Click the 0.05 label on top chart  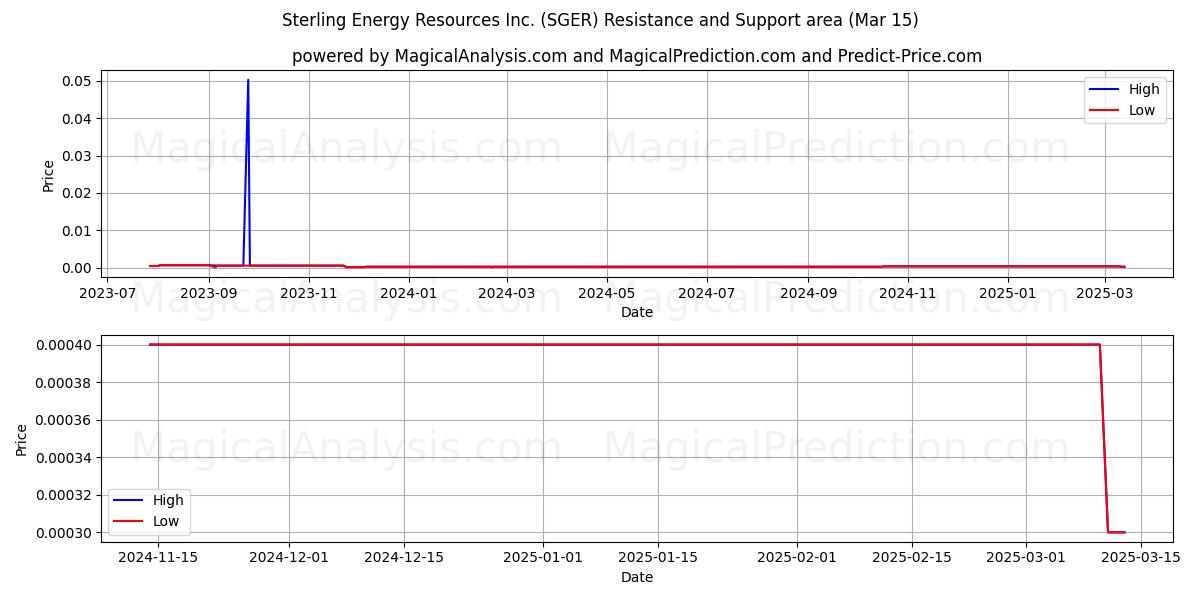(75, 81)
